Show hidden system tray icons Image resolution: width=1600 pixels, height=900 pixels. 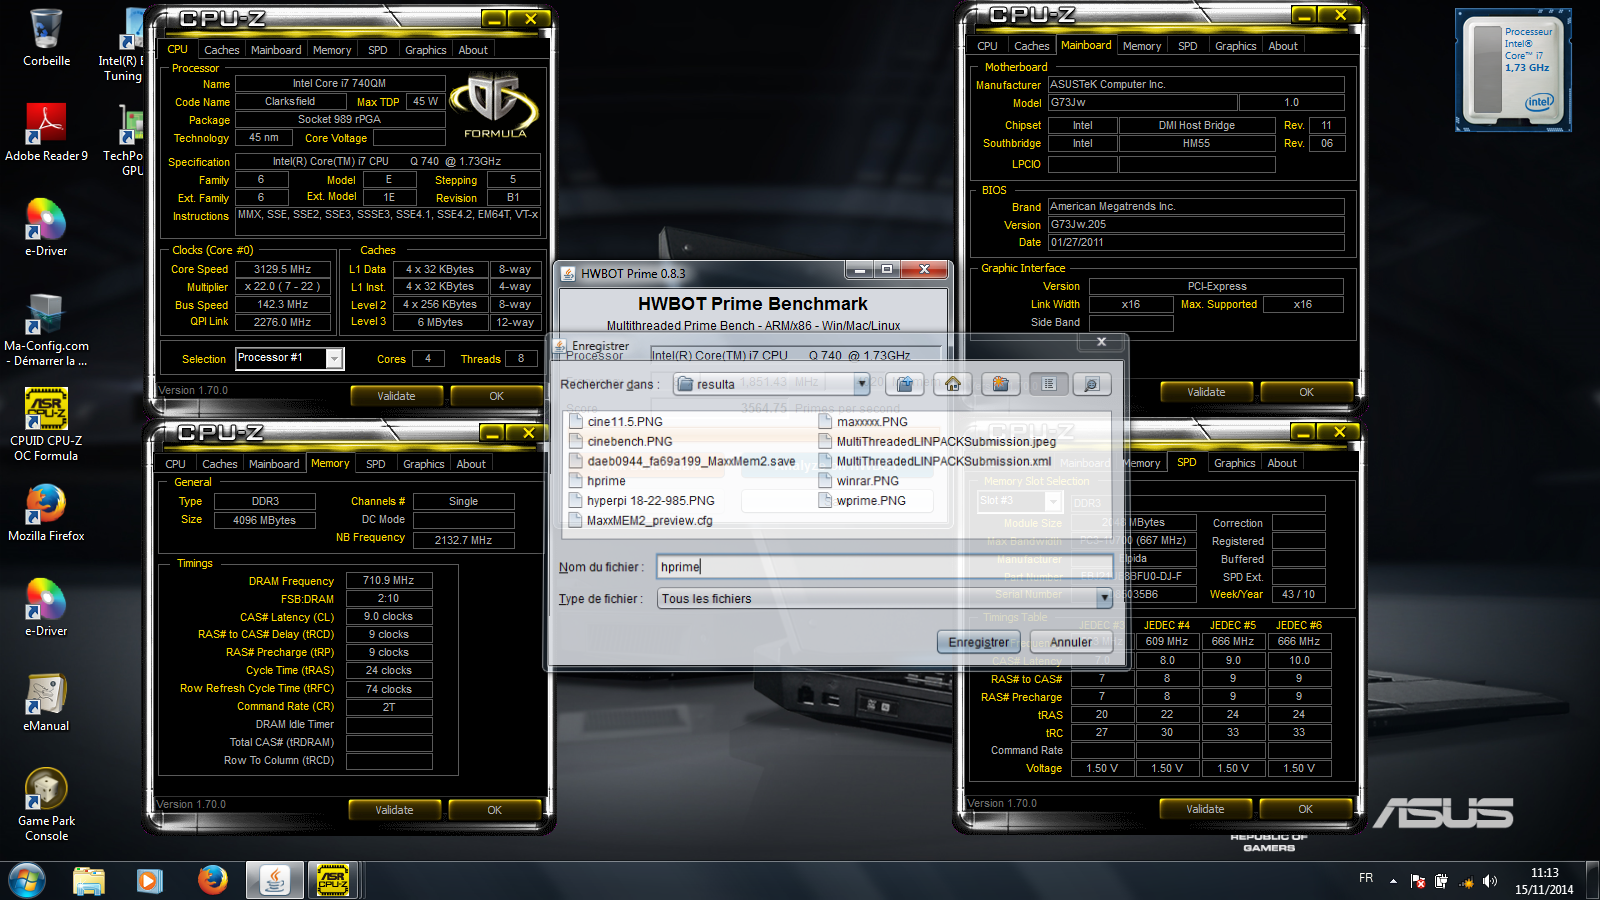click(1393, 881)
